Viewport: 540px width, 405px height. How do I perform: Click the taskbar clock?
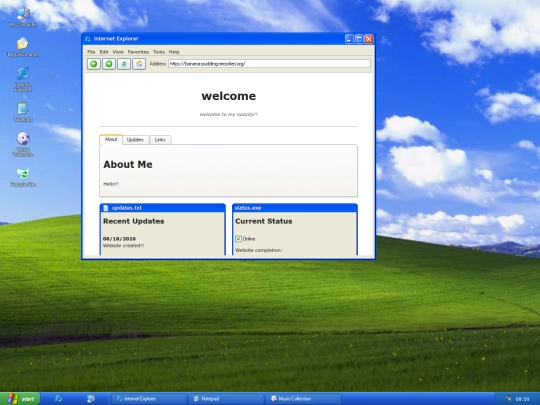click(522, 399)
